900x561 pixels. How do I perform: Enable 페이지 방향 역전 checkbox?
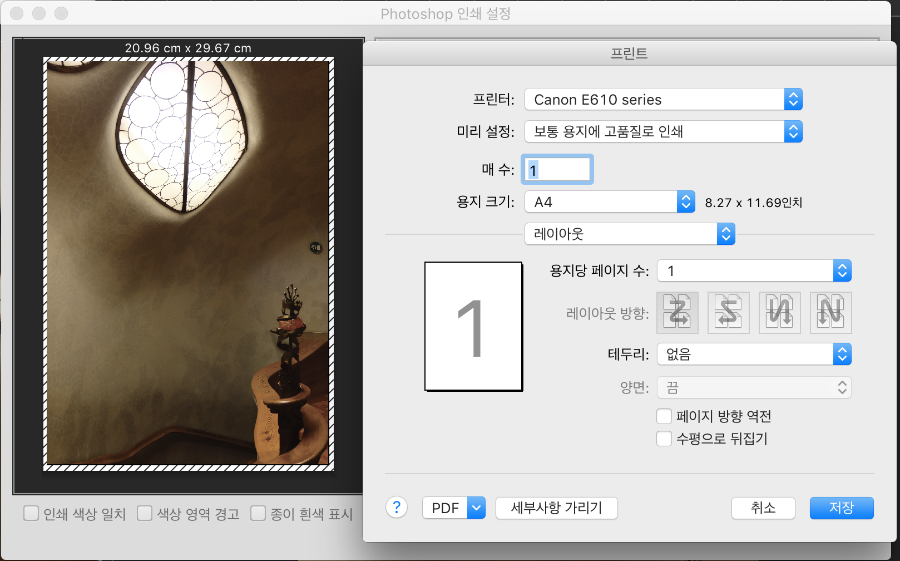[x=664, y=416]
